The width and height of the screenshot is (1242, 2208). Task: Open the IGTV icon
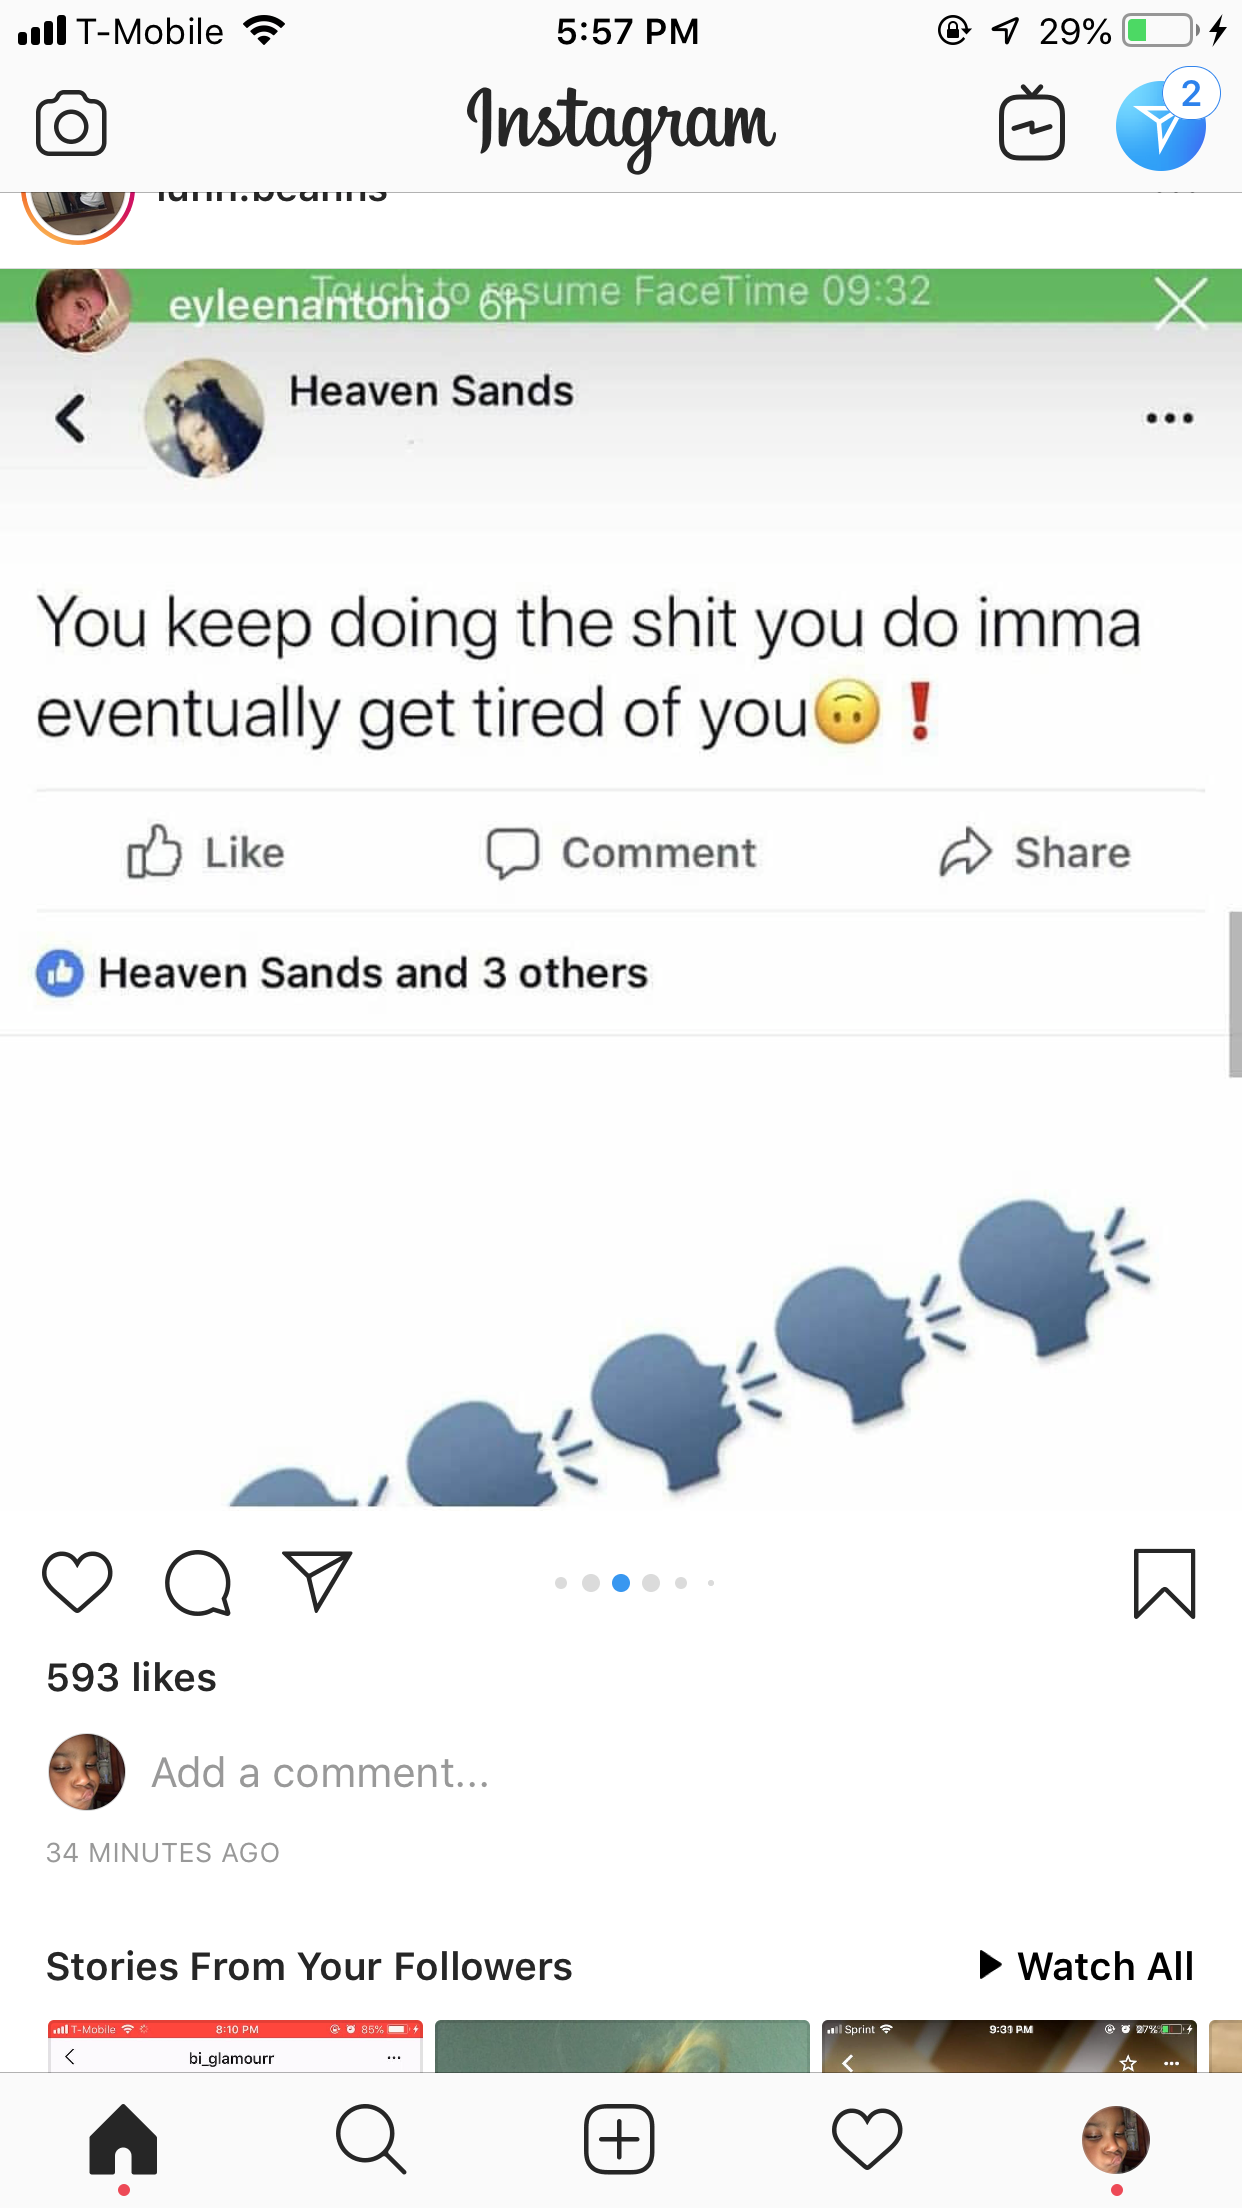[x=1031, y=123]
